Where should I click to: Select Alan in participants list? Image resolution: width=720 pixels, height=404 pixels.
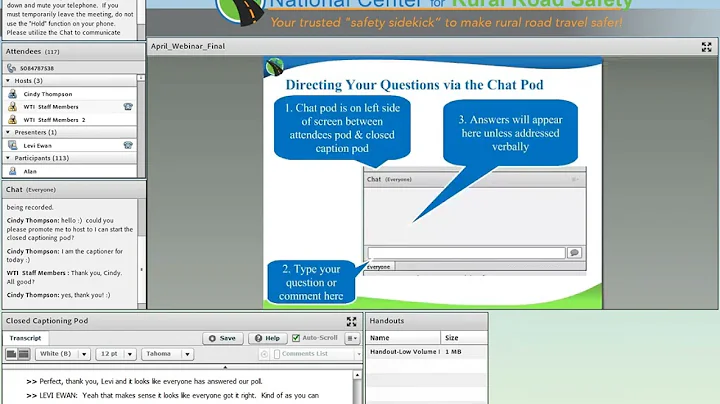[x=30, y=171]
